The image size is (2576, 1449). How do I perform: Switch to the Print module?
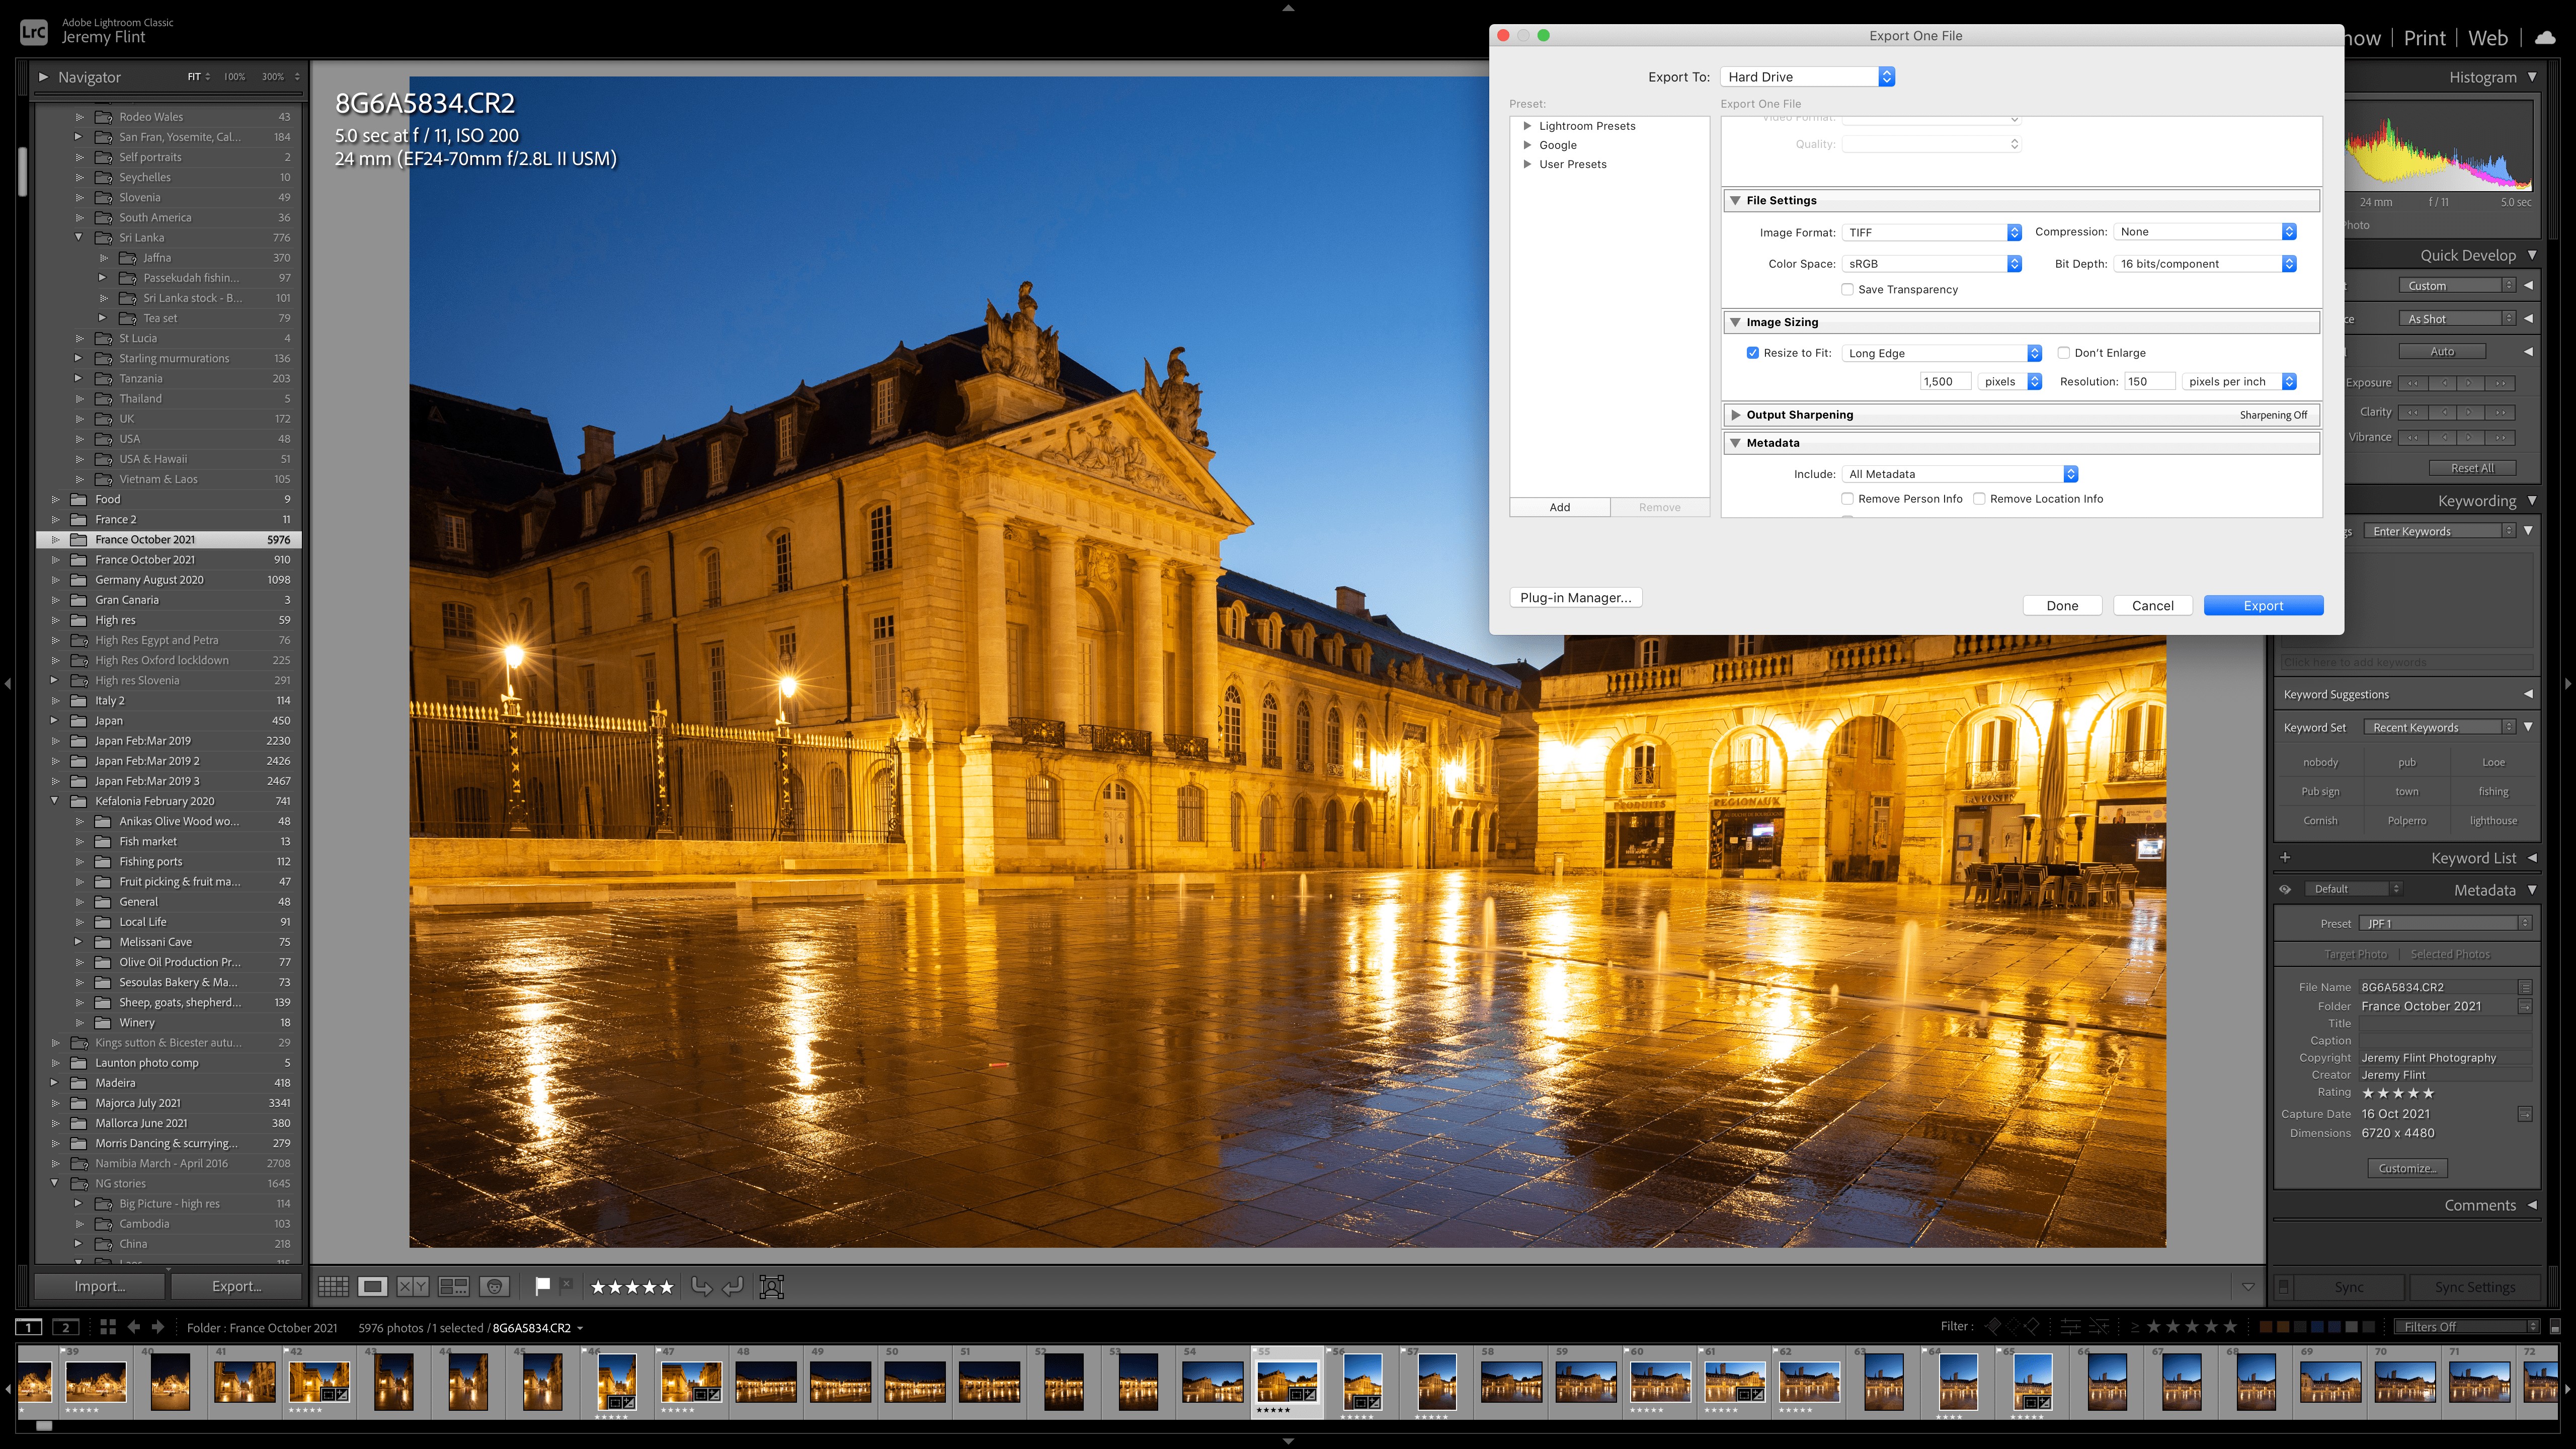point(2424,37)
